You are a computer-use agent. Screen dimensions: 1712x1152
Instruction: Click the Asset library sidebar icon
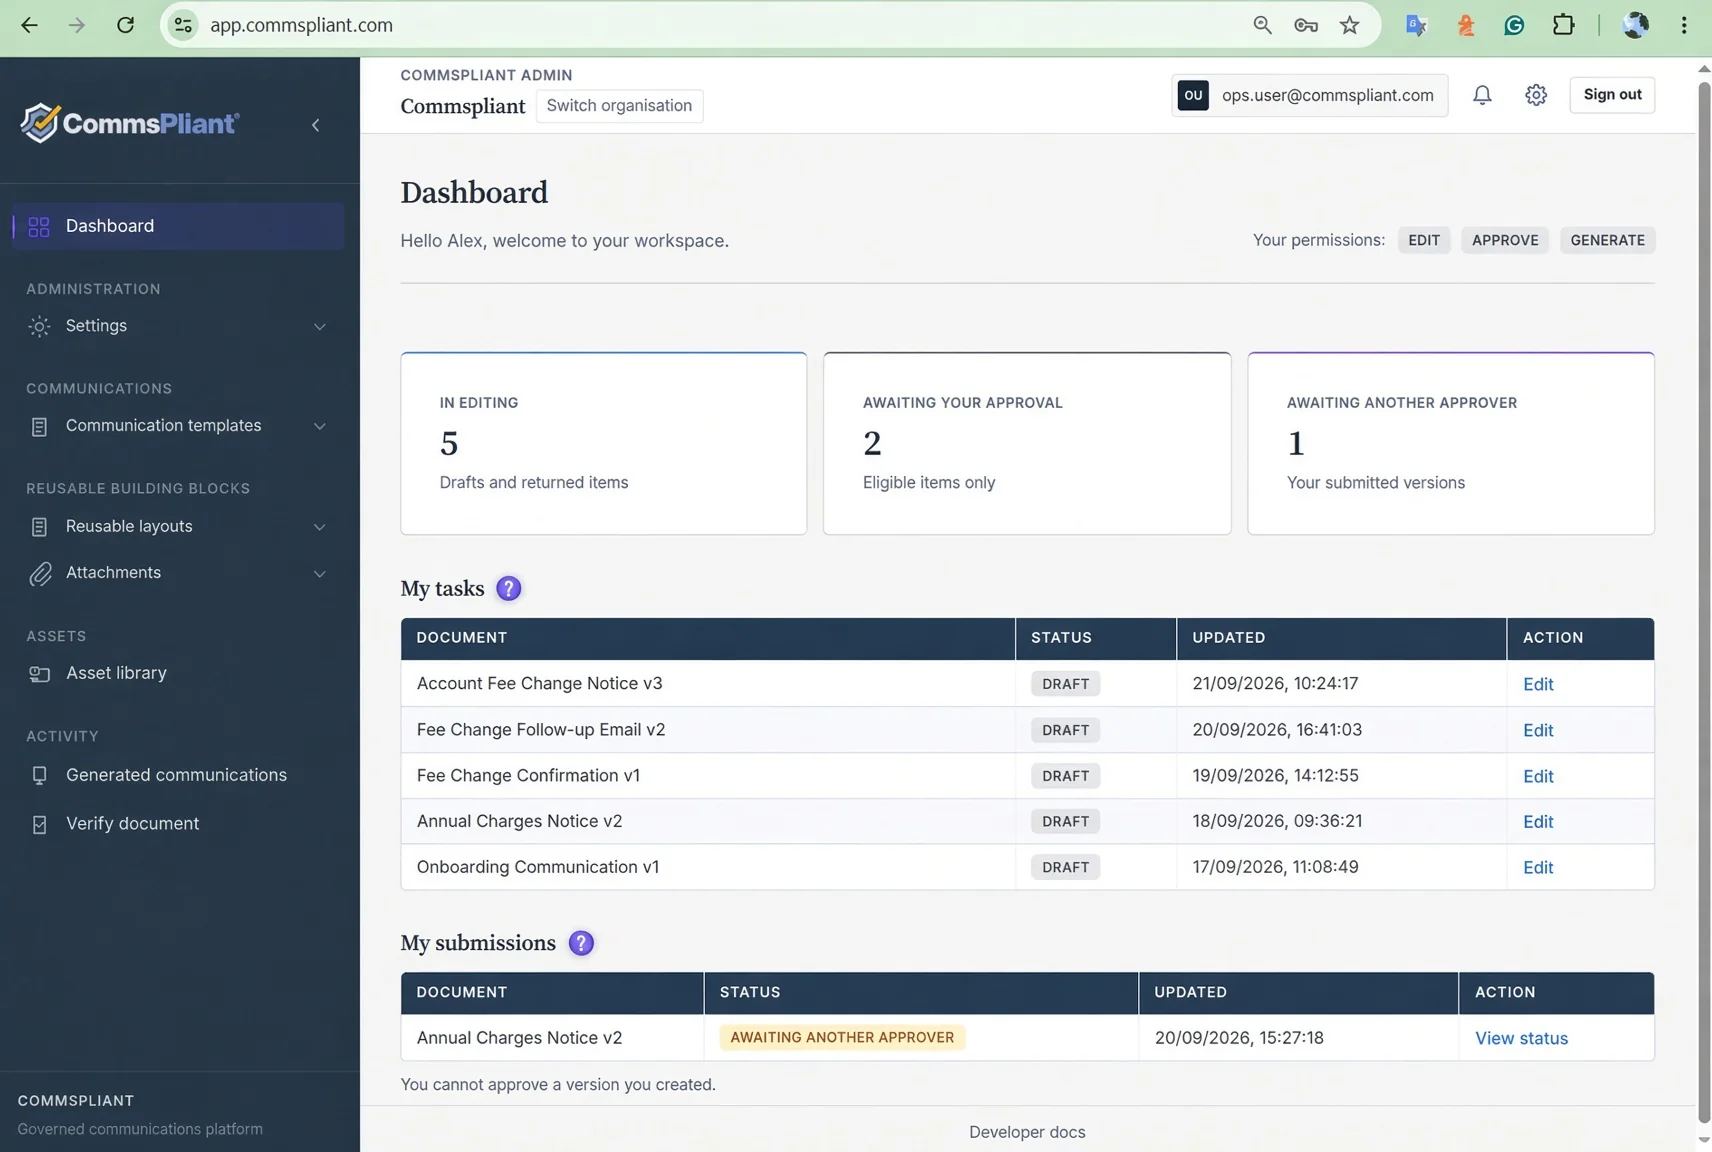(39, 674)
